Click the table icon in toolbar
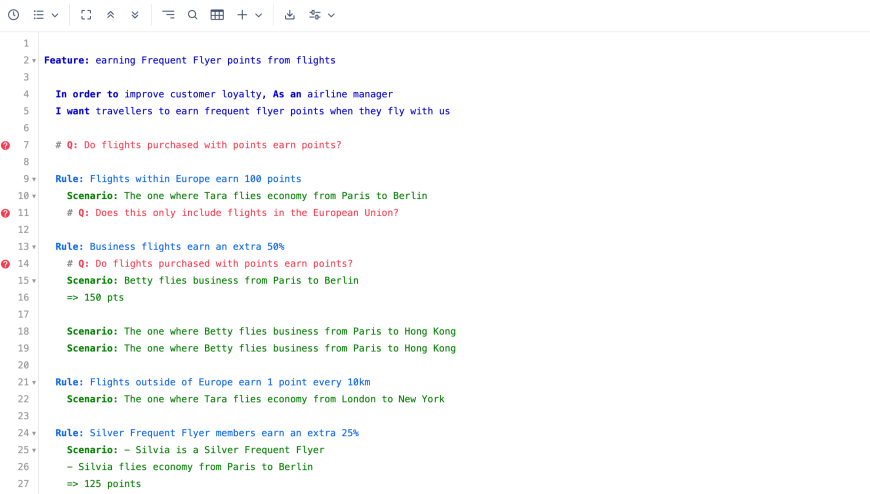 [217, 15]
